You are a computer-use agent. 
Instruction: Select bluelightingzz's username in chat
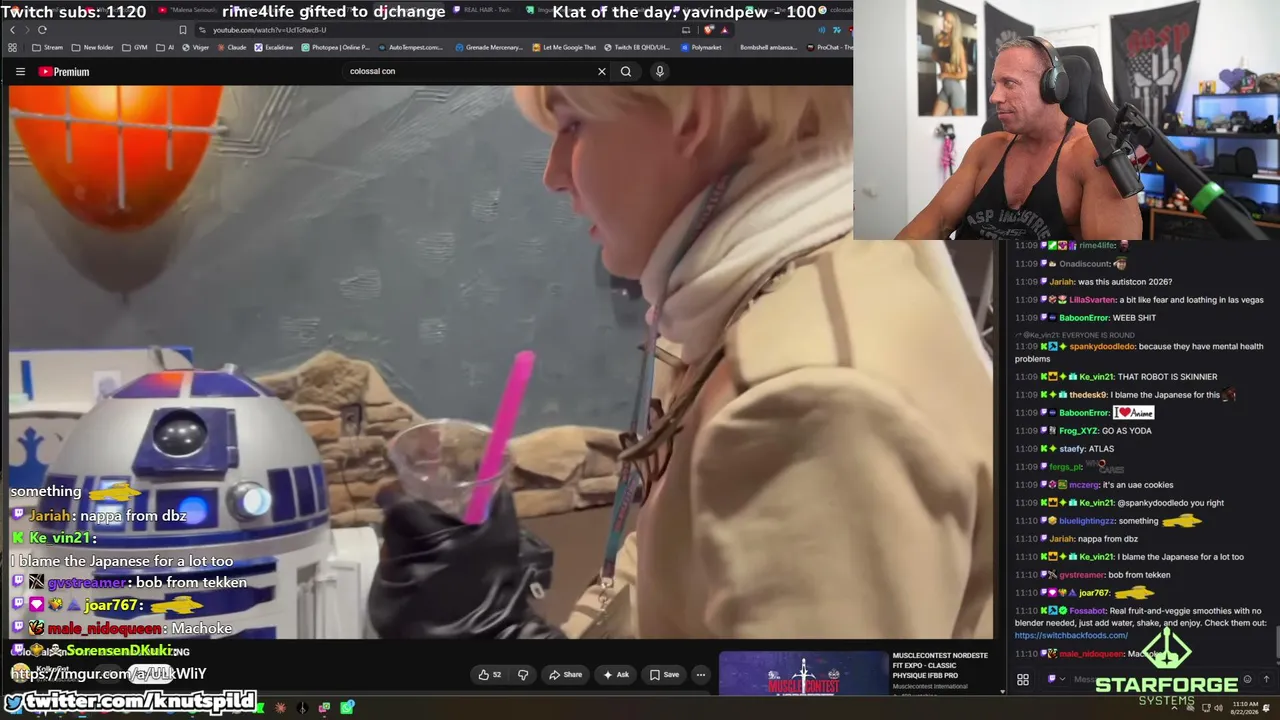(1086, 521)
